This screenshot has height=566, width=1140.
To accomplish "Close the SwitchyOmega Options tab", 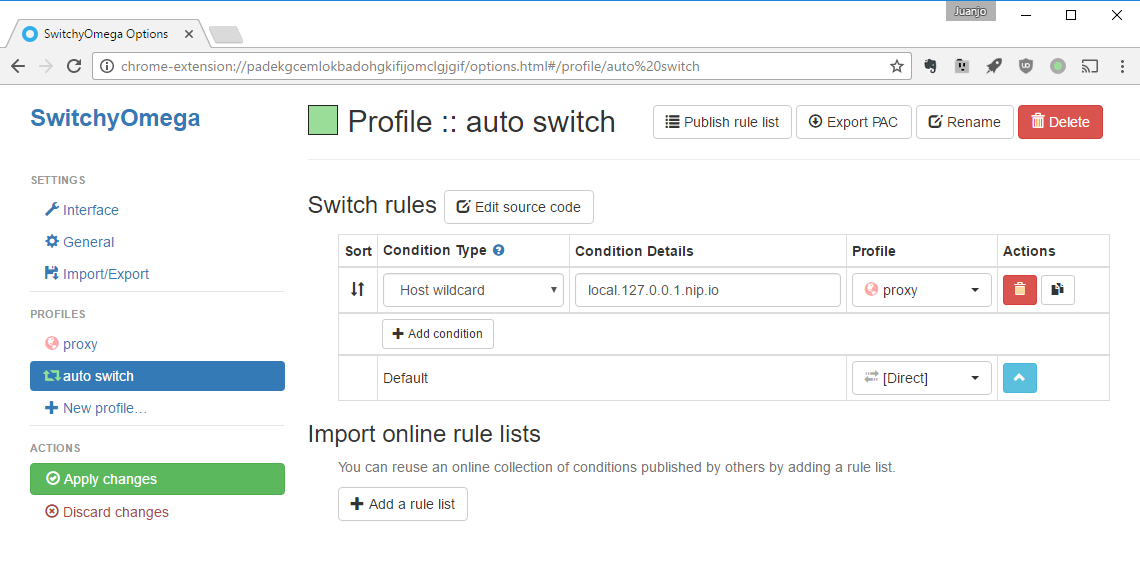I will click(x=188, y=33).
